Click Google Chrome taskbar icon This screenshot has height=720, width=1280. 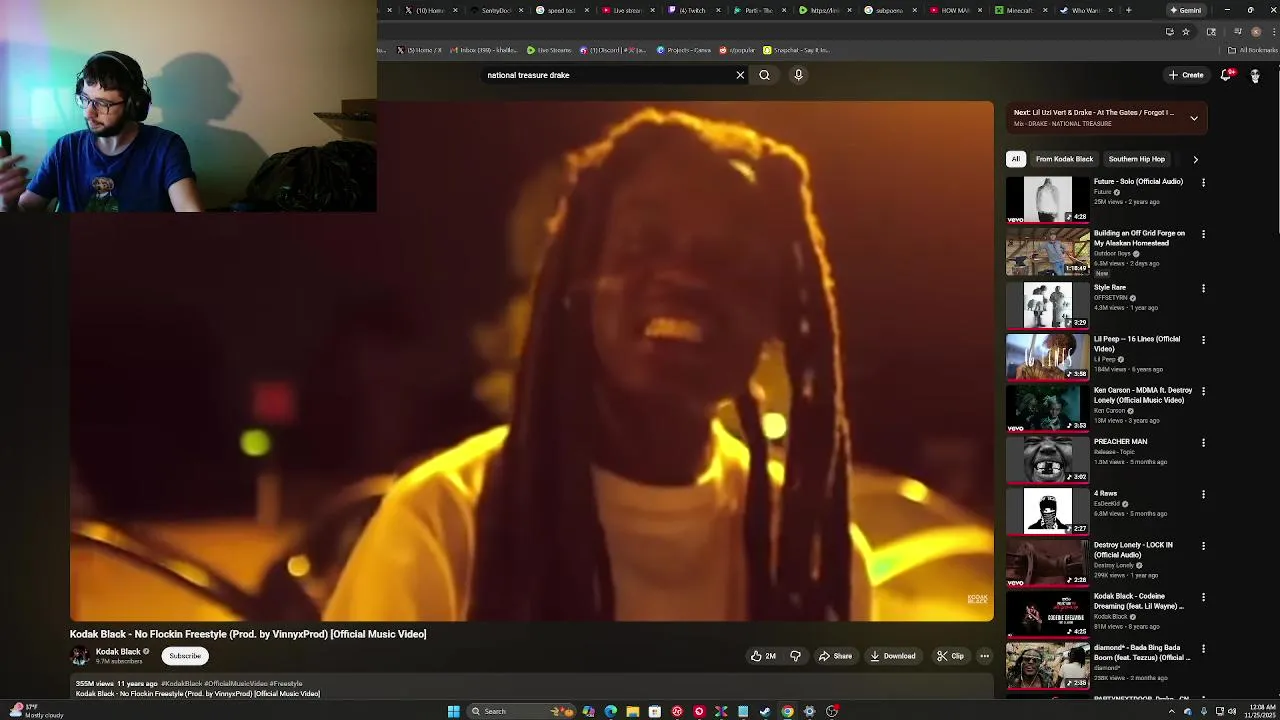787,711
